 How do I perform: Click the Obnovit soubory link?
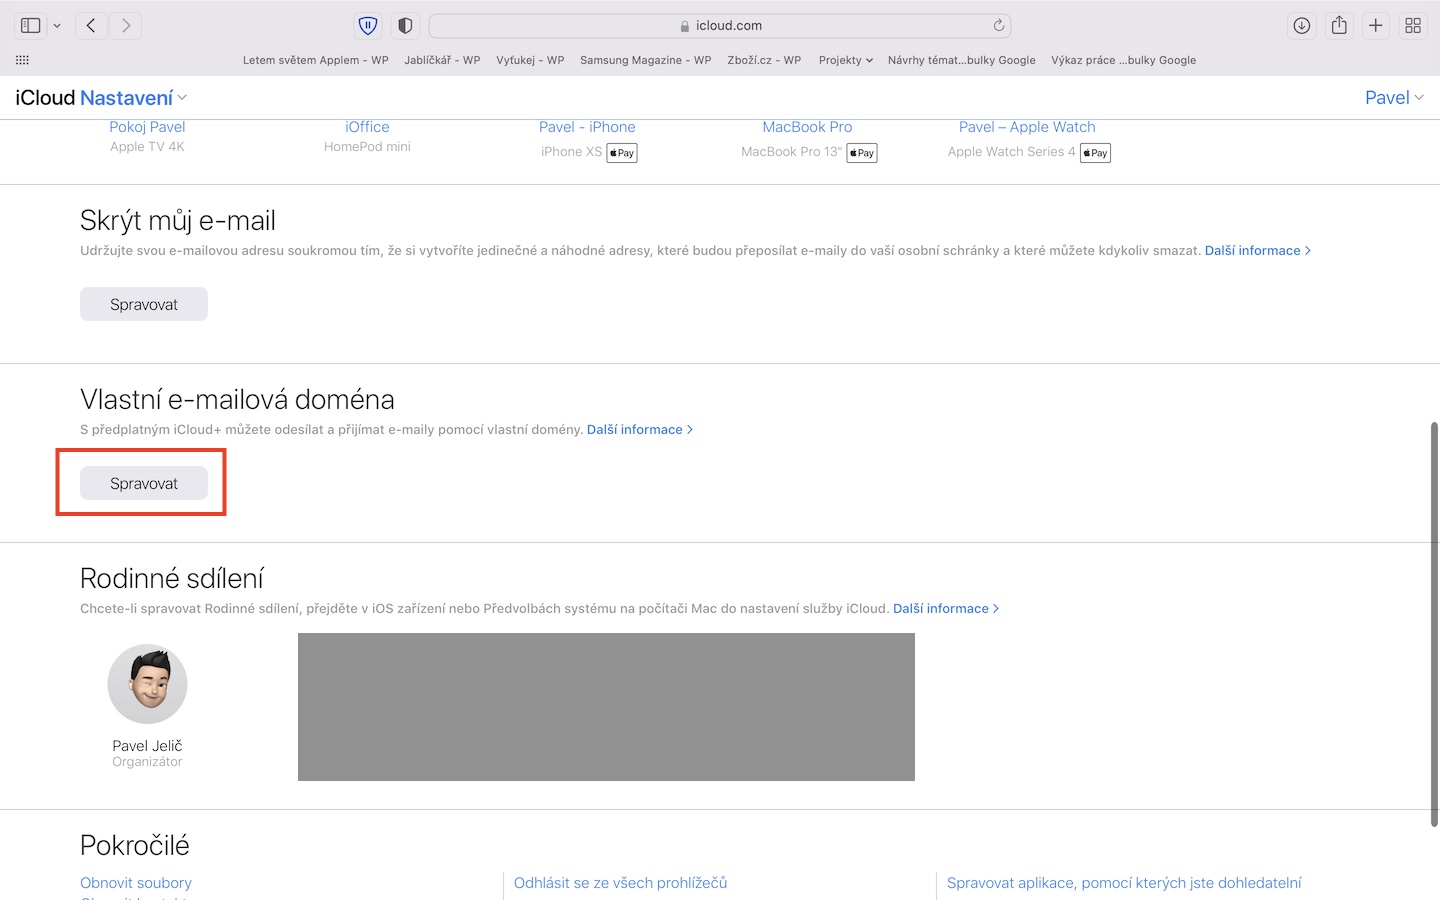coord(136,883)
